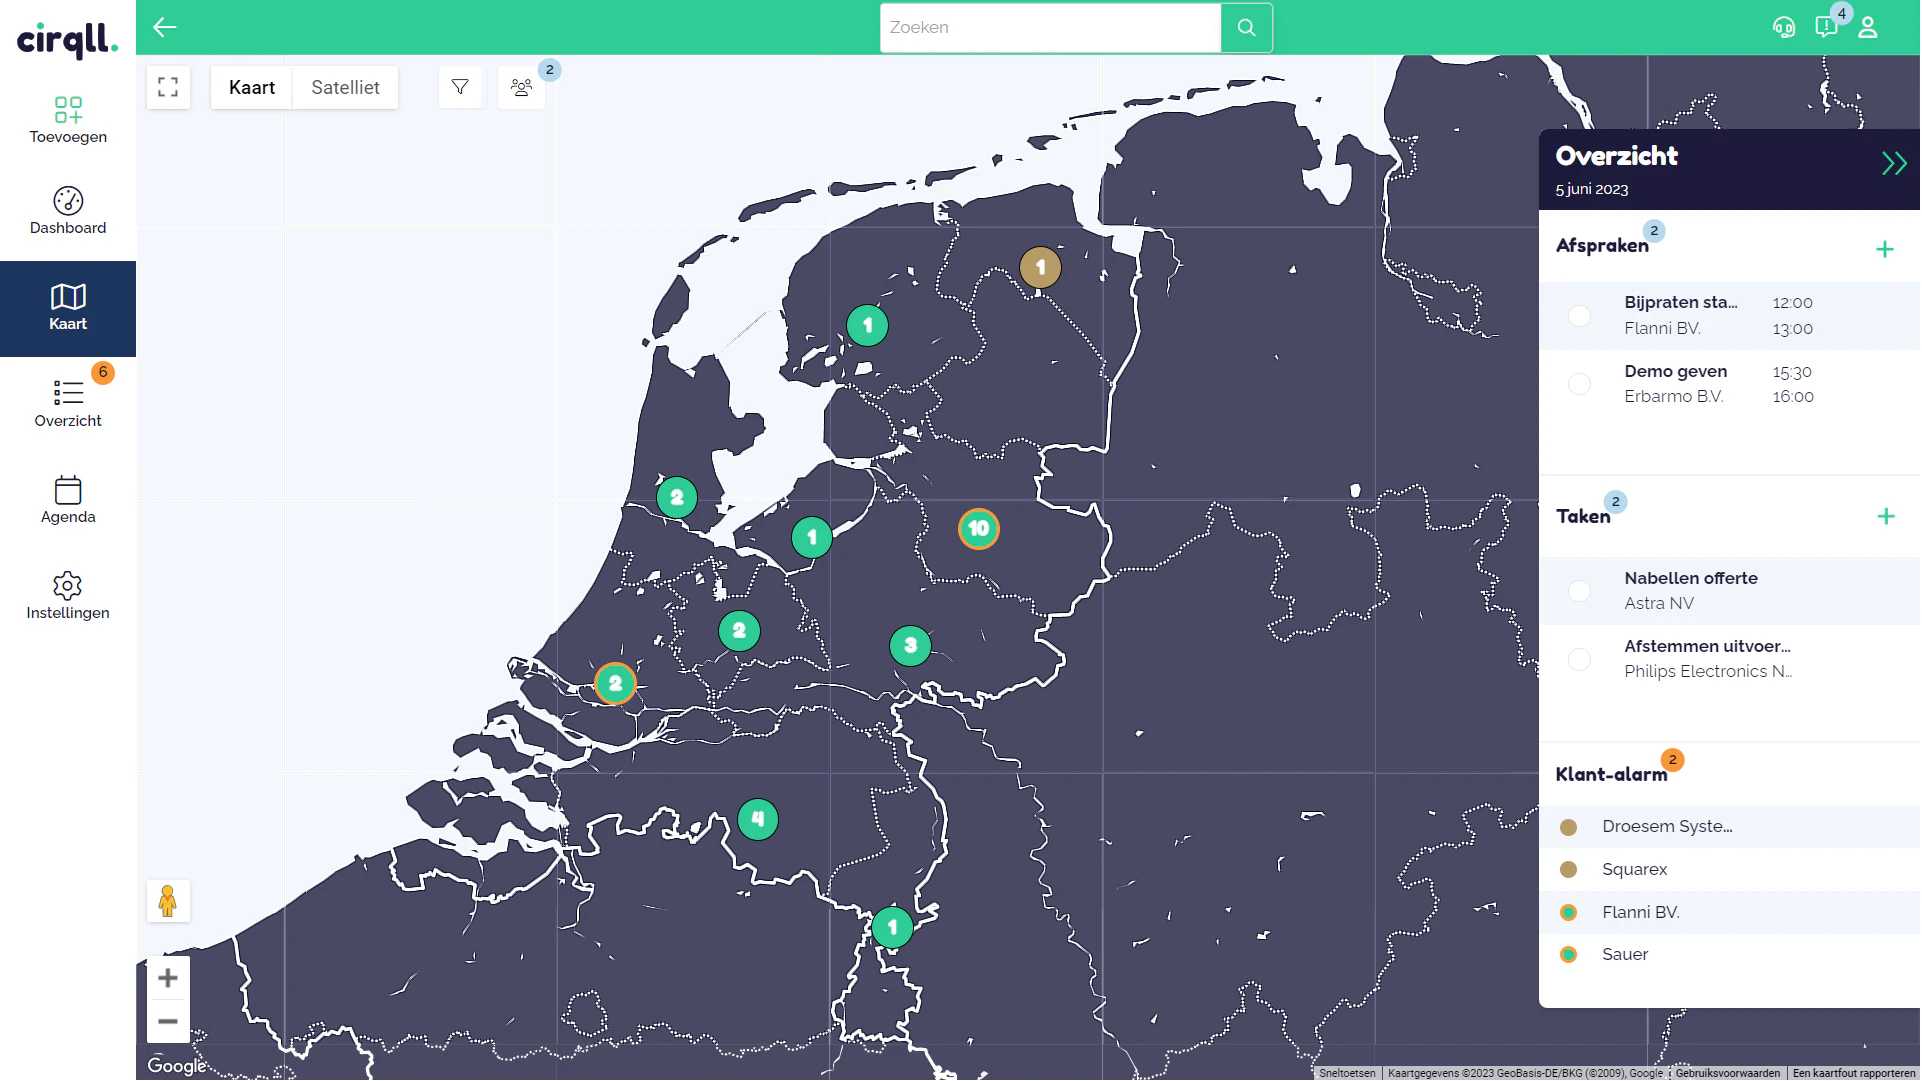Complete the Nabellen offerte task
Image resolution: width=1922 pixels, height=1081 pixels.
pos(1580,591)
